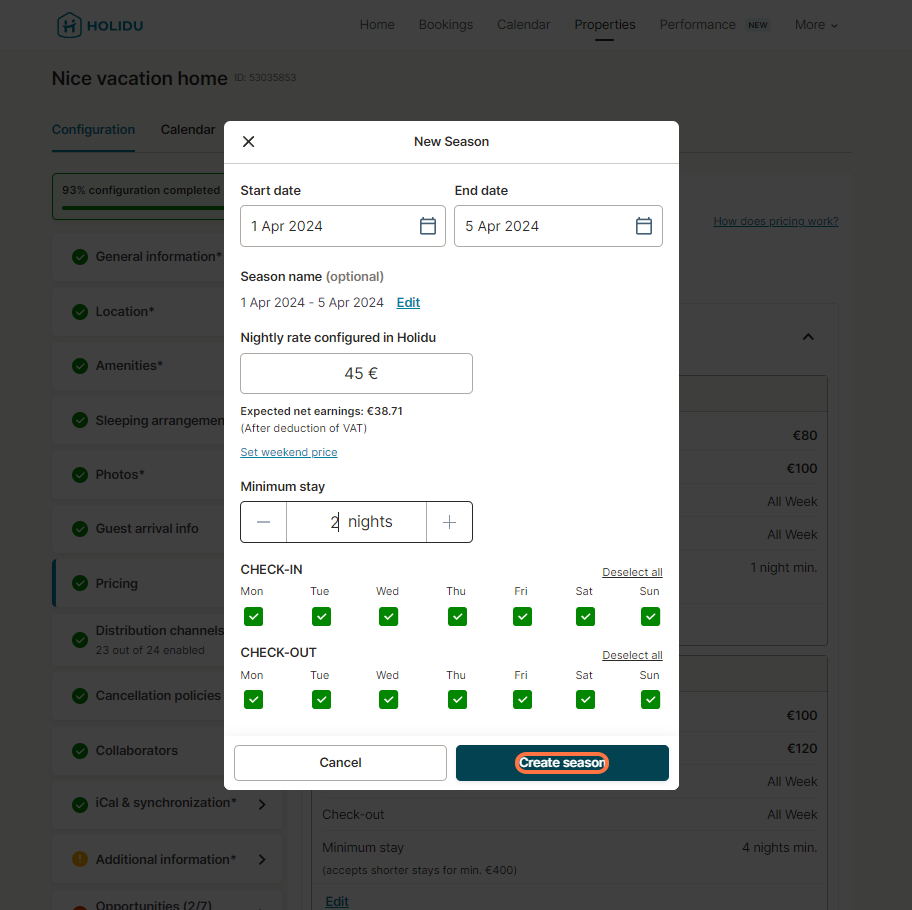Click Deselect all for CHECK-IN days

pos(632,572)
